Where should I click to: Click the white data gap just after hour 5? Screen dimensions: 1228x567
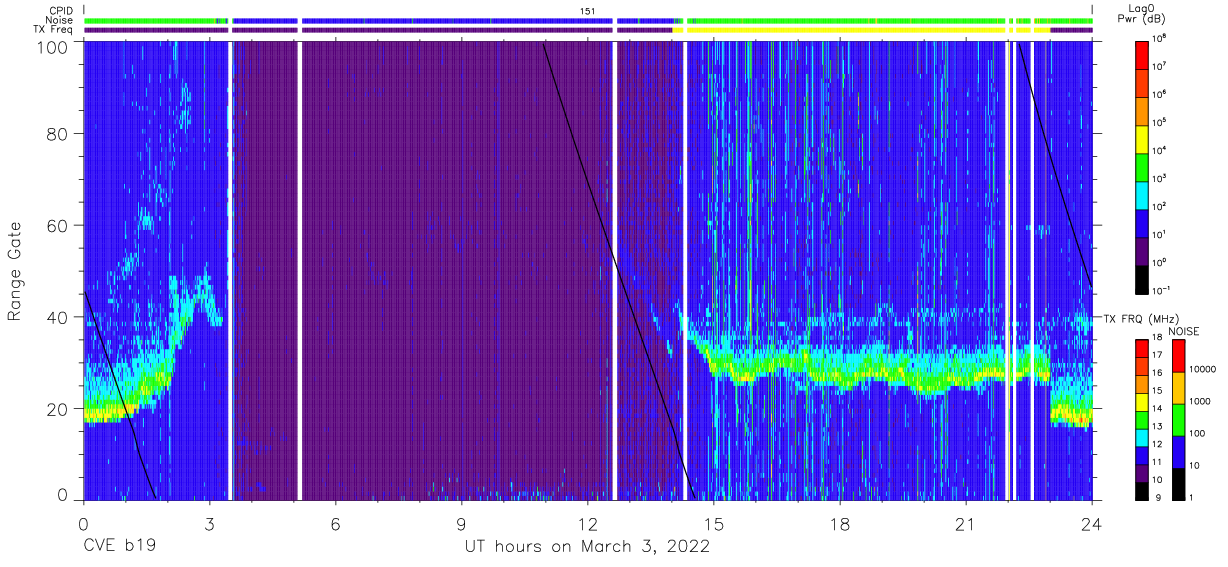coord(299,270)
